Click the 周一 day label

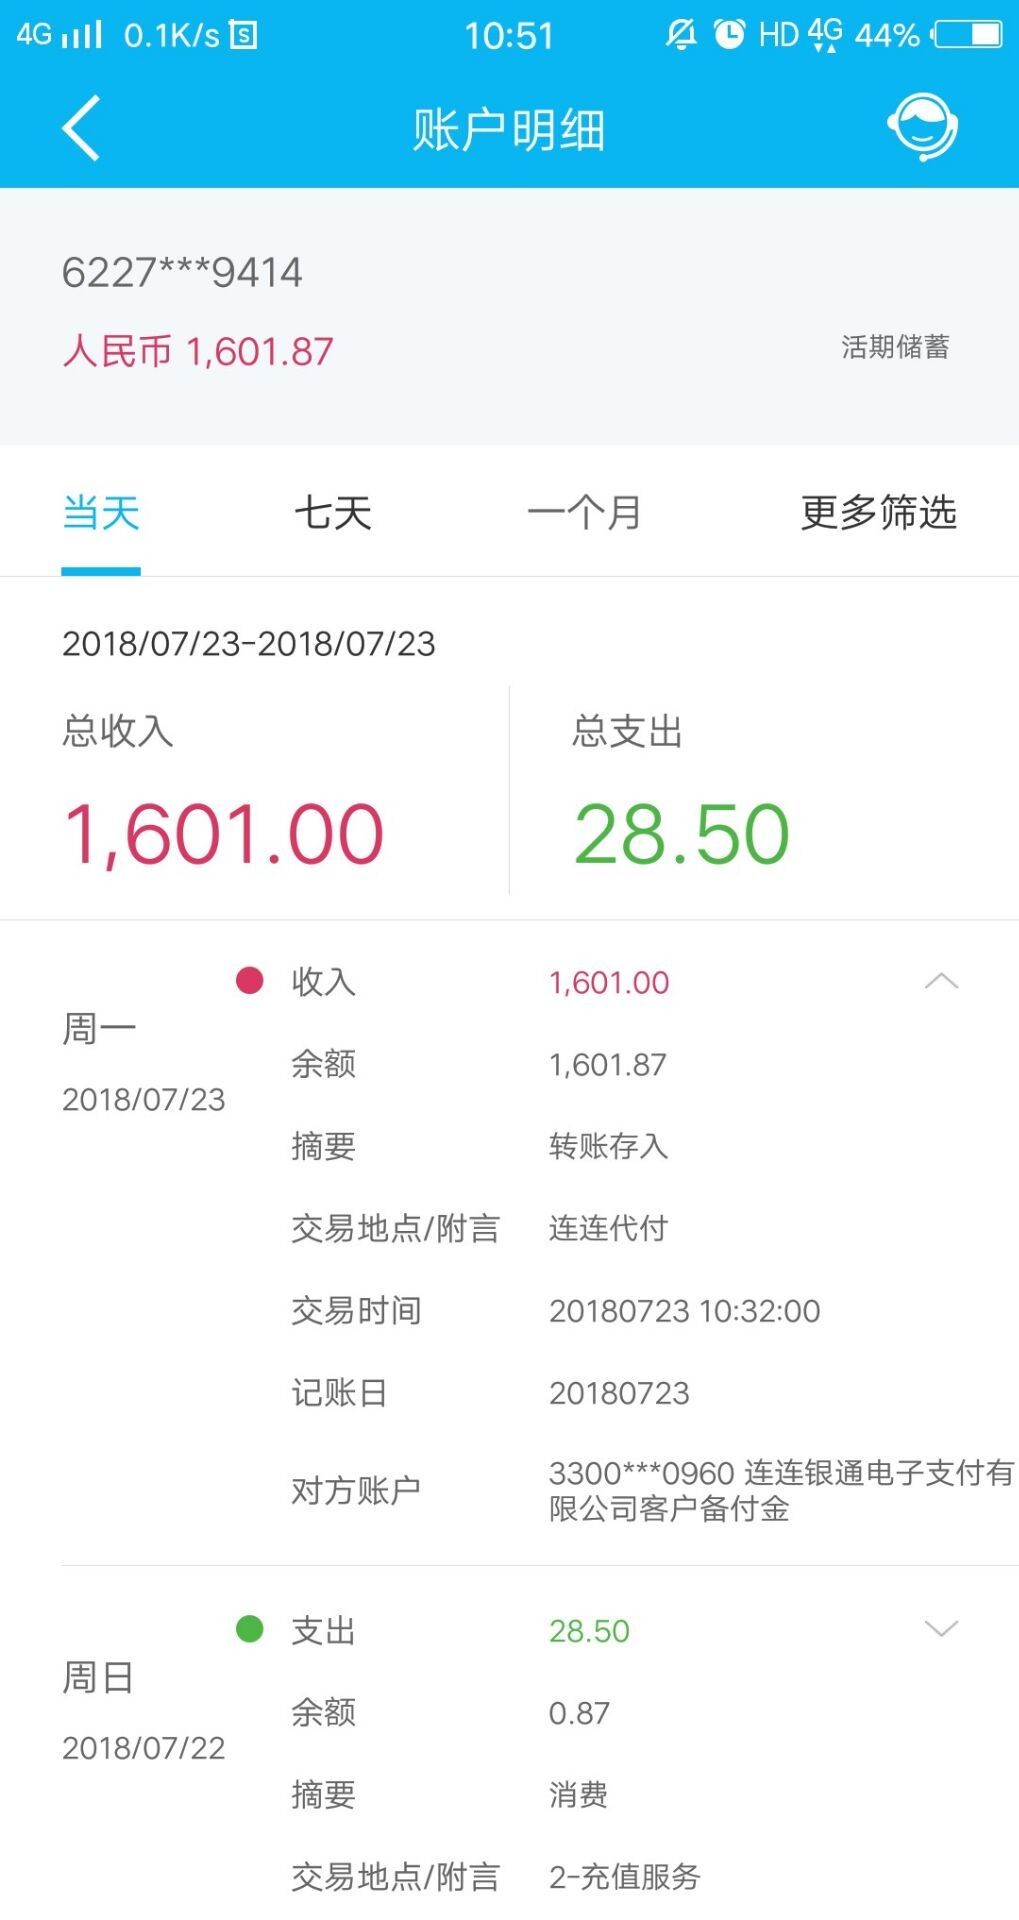[99, 1028]
